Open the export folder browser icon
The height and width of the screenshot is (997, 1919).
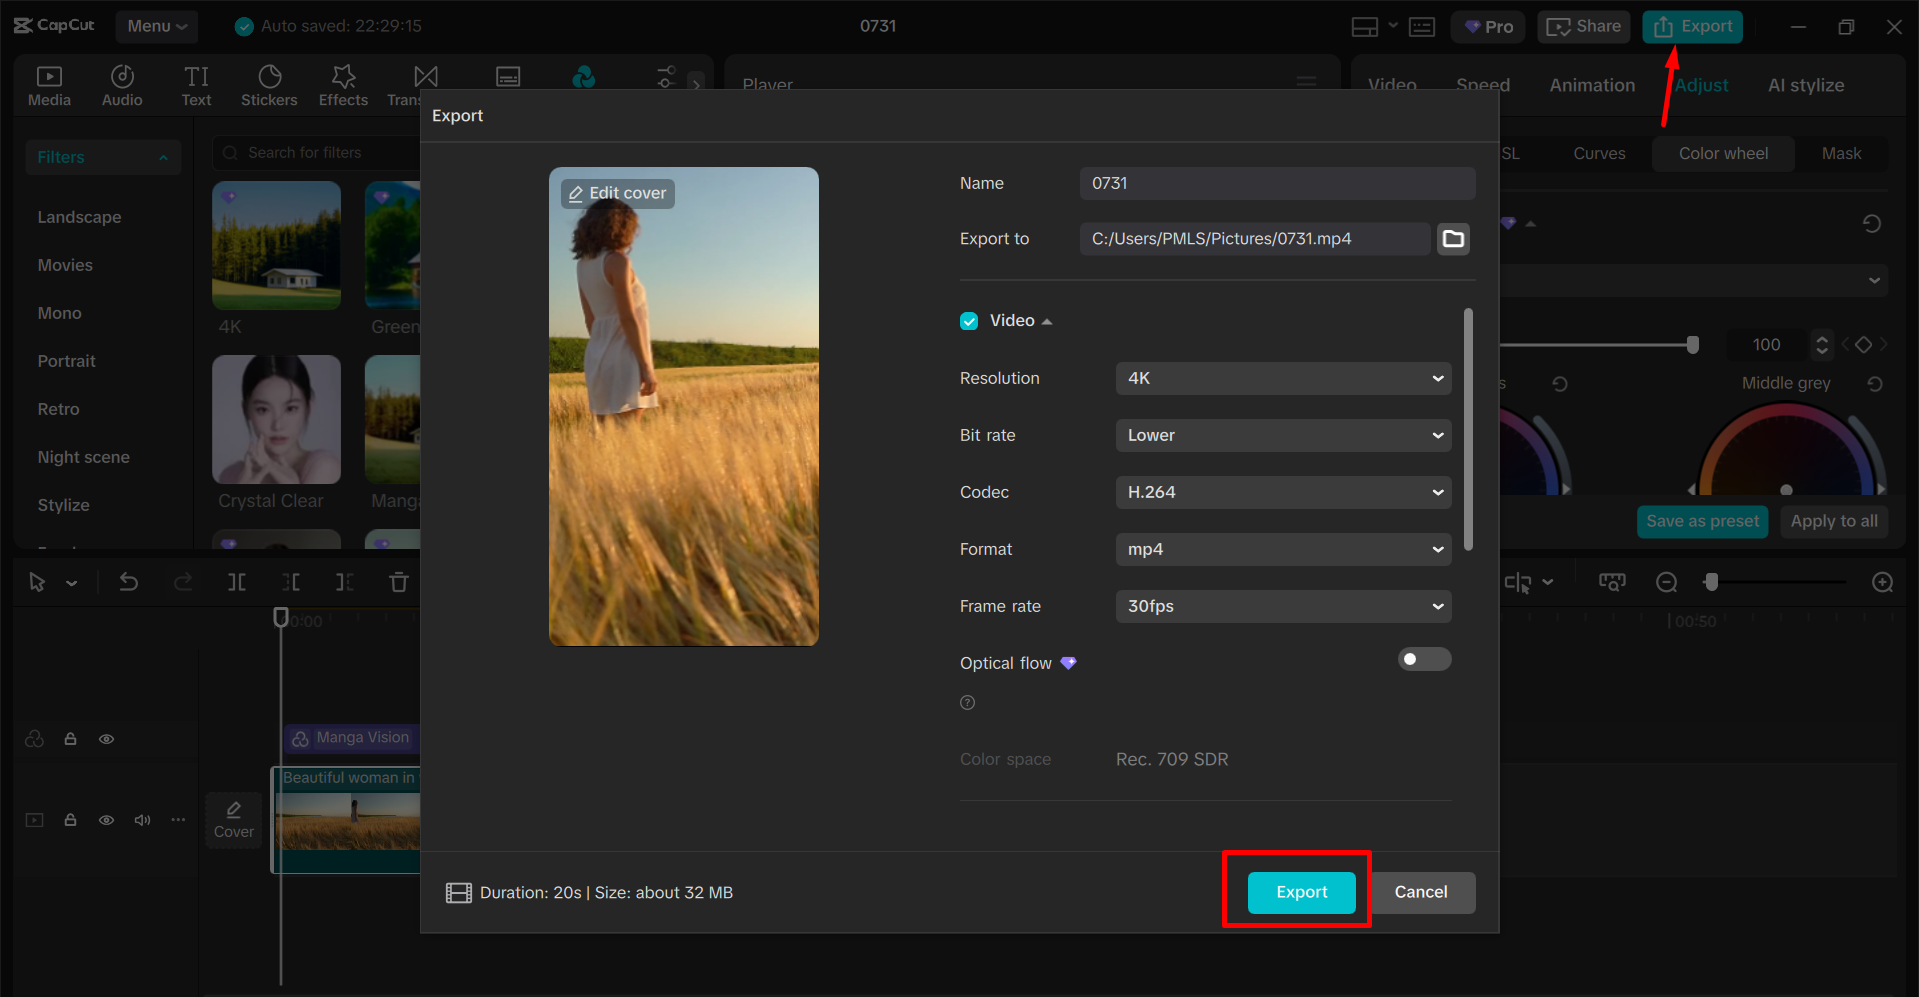1453,238
